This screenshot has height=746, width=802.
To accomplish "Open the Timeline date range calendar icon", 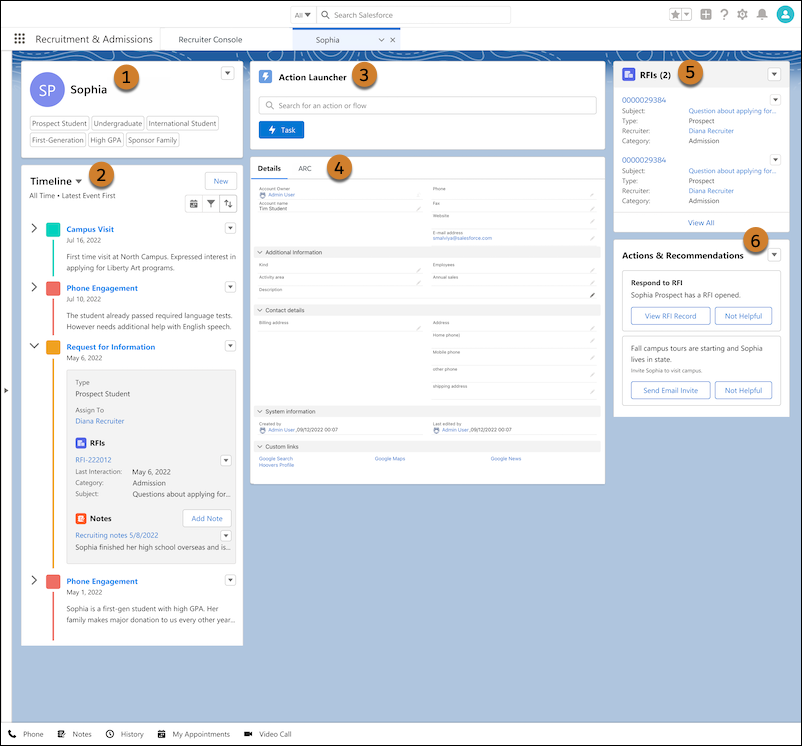I will click(x=193, y=203).
